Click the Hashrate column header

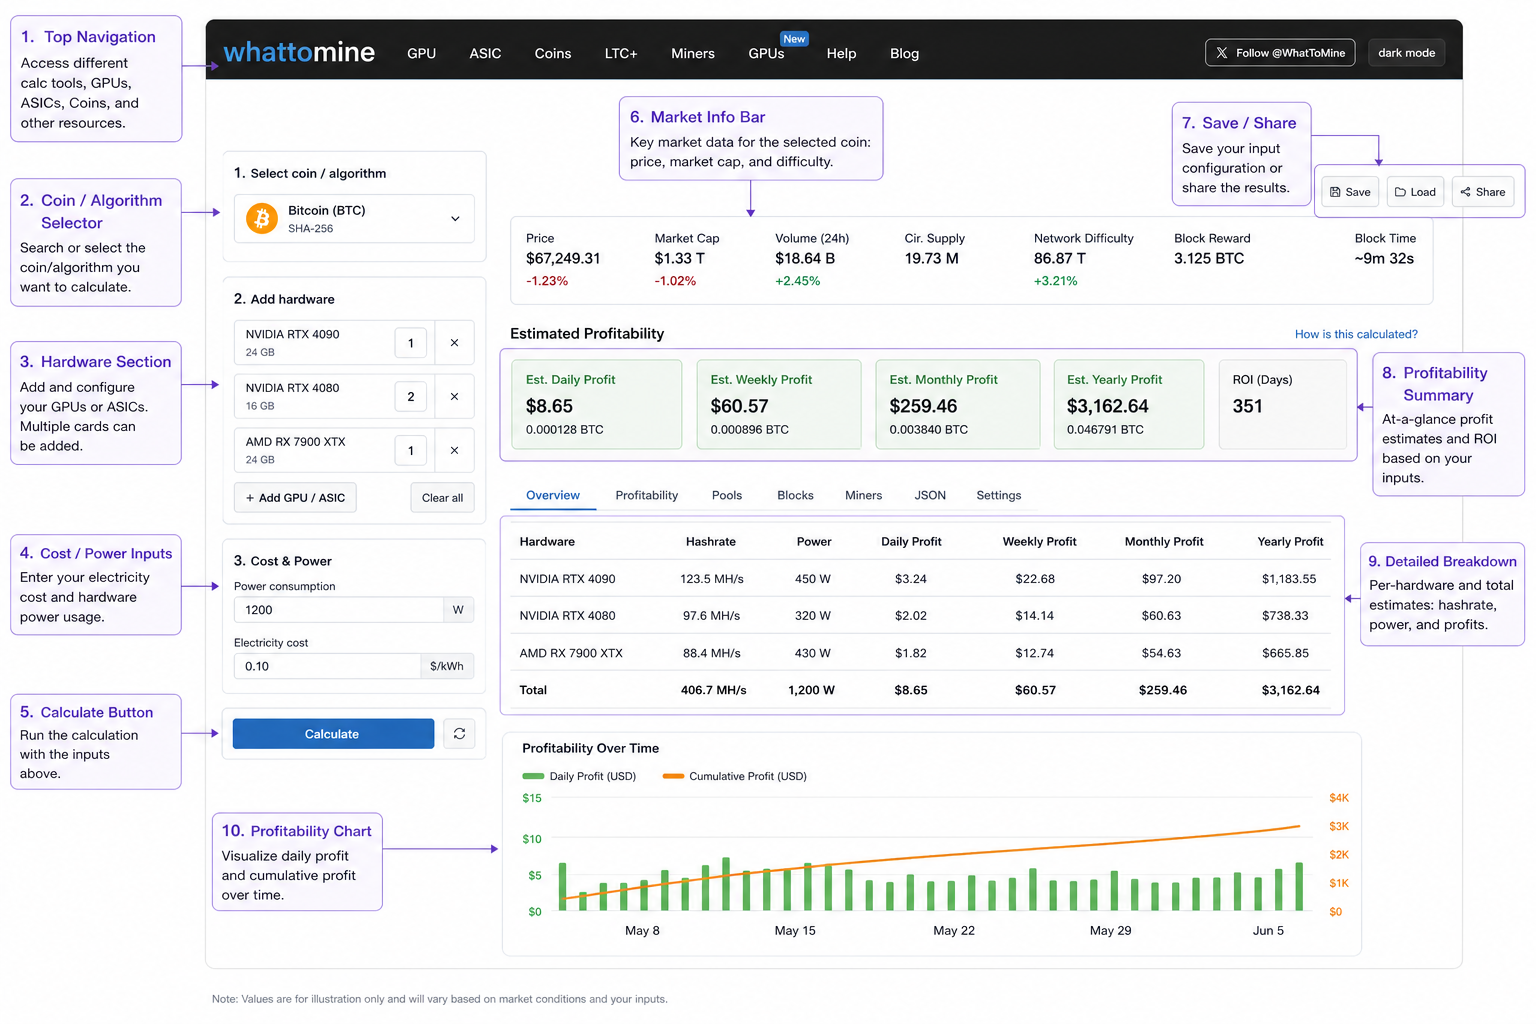click(x=711, y=541)
